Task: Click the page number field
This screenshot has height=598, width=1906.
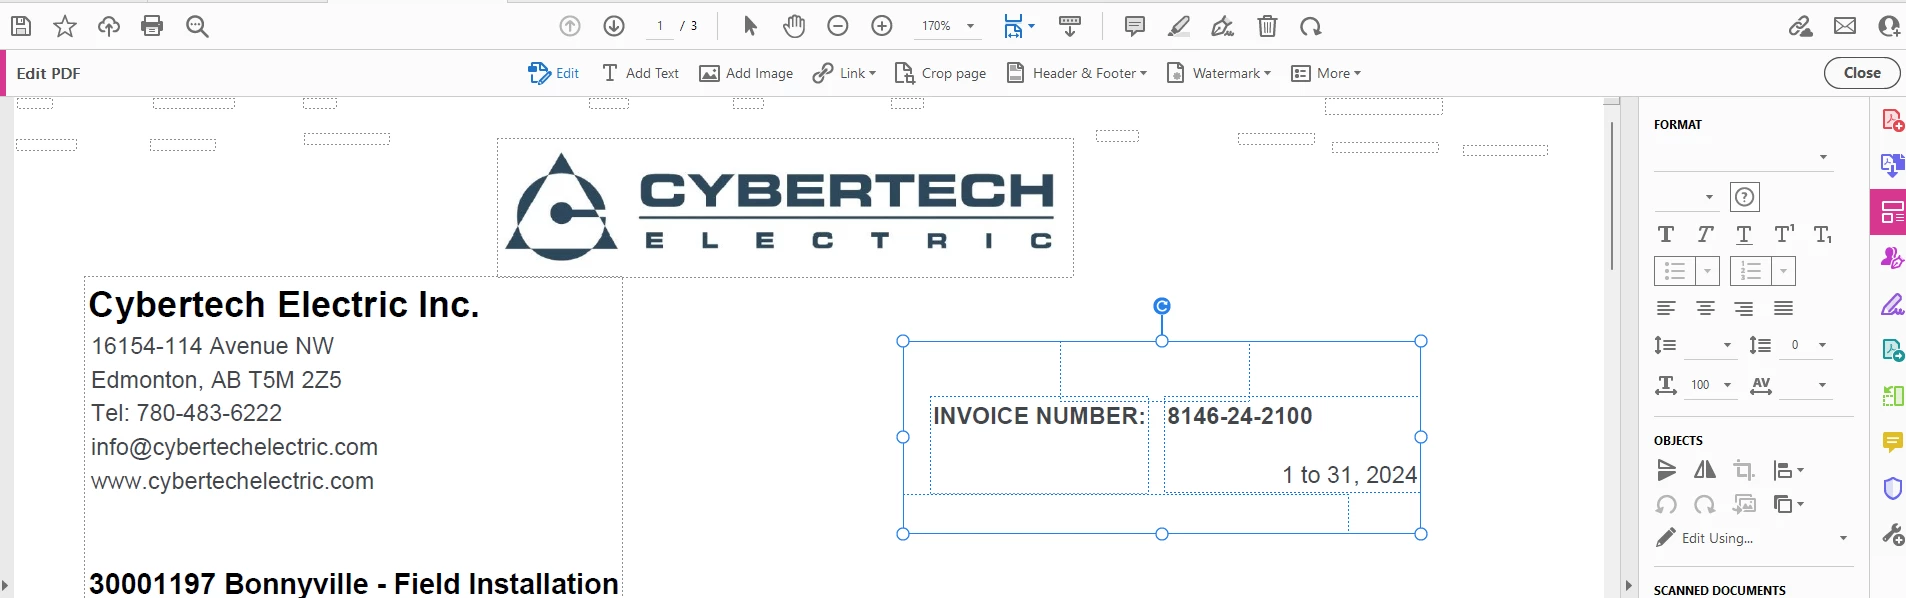Action: click(x=660, y=26)
